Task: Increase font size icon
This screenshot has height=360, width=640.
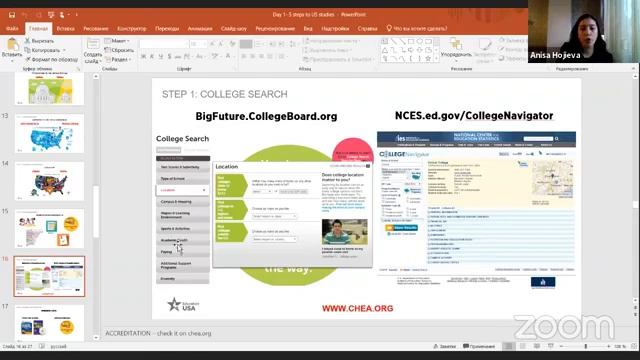Action: click(x=212, y=44)
